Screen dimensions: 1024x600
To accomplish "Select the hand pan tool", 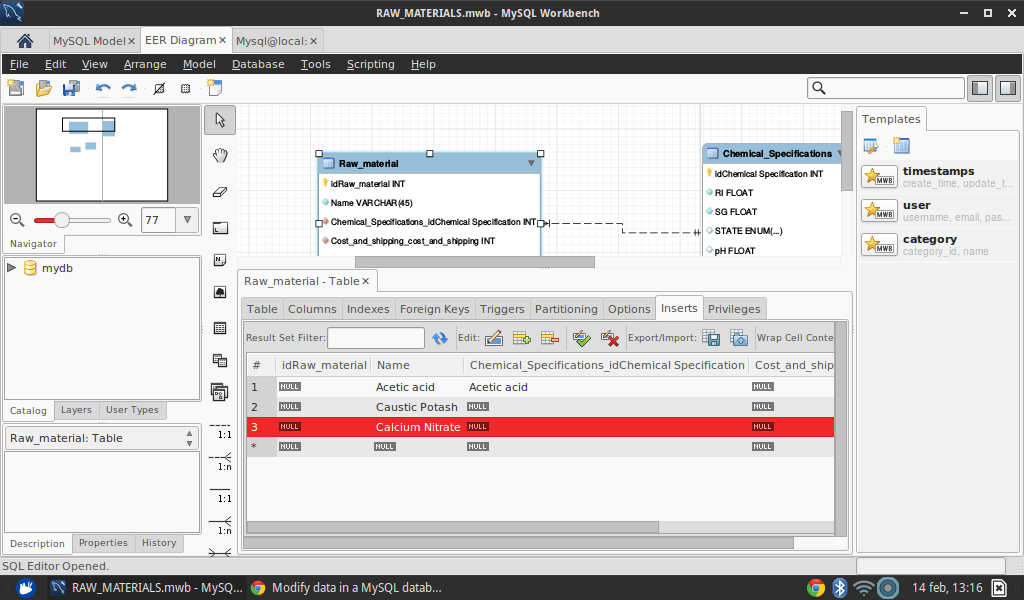I will pos(220,155).
